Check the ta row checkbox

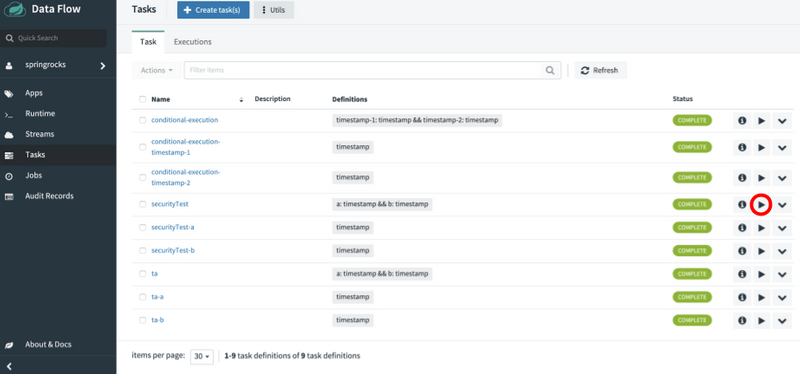tap(142, 274)
